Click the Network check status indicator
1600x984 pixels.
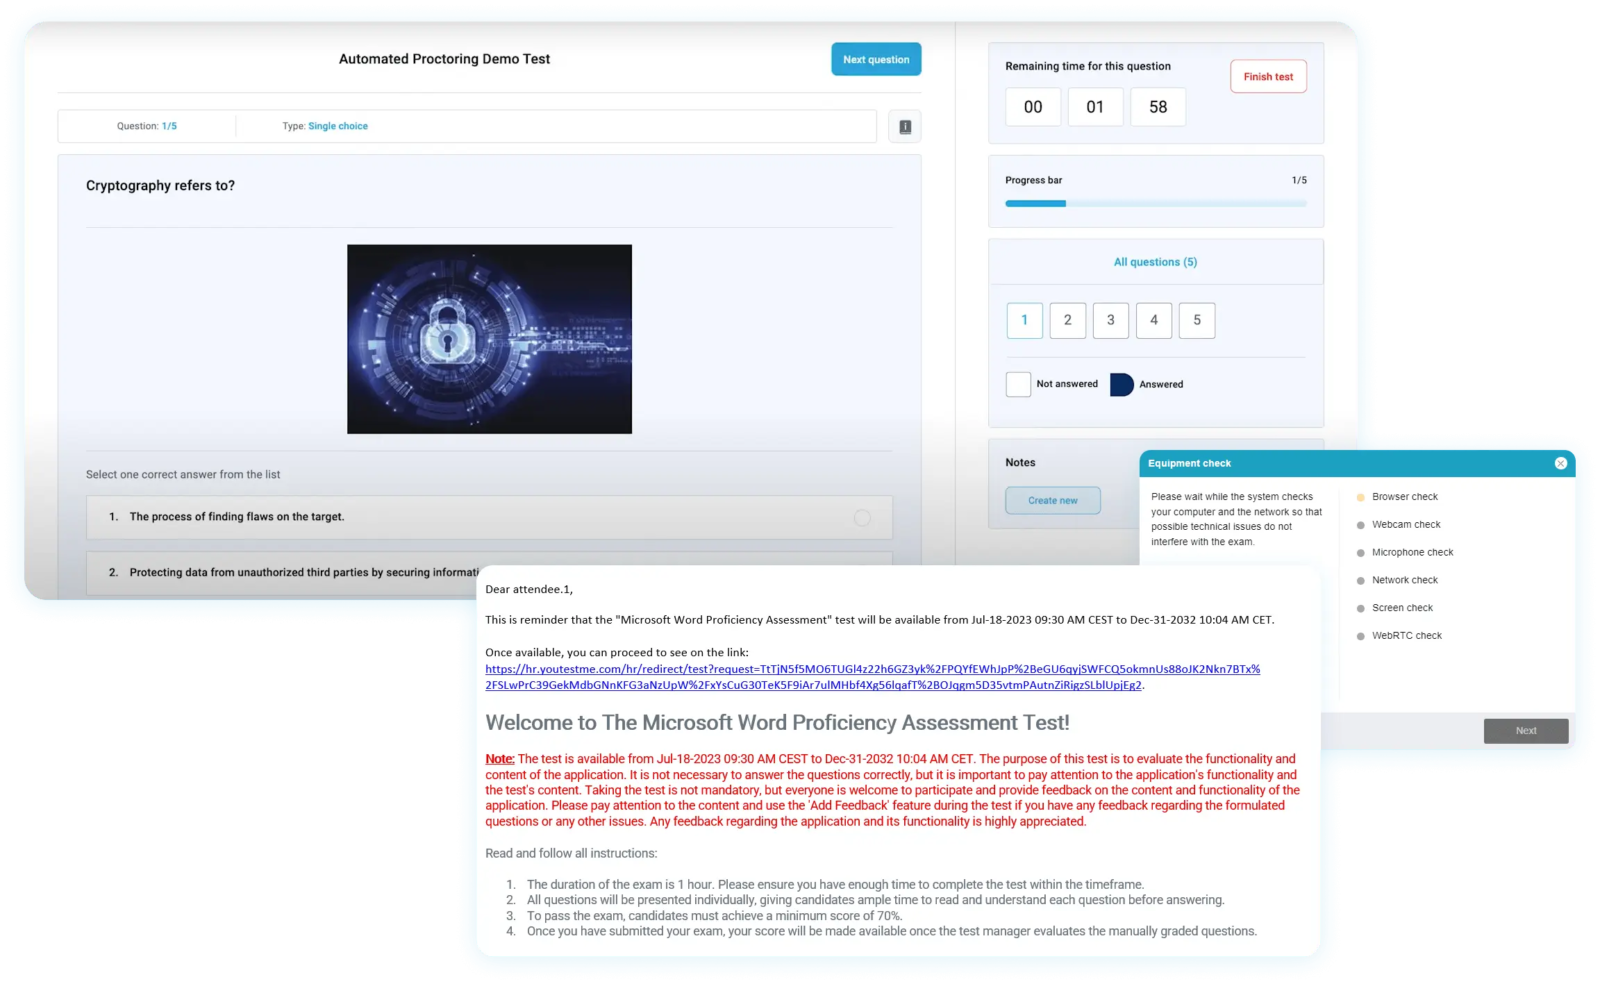[1360, 581]
